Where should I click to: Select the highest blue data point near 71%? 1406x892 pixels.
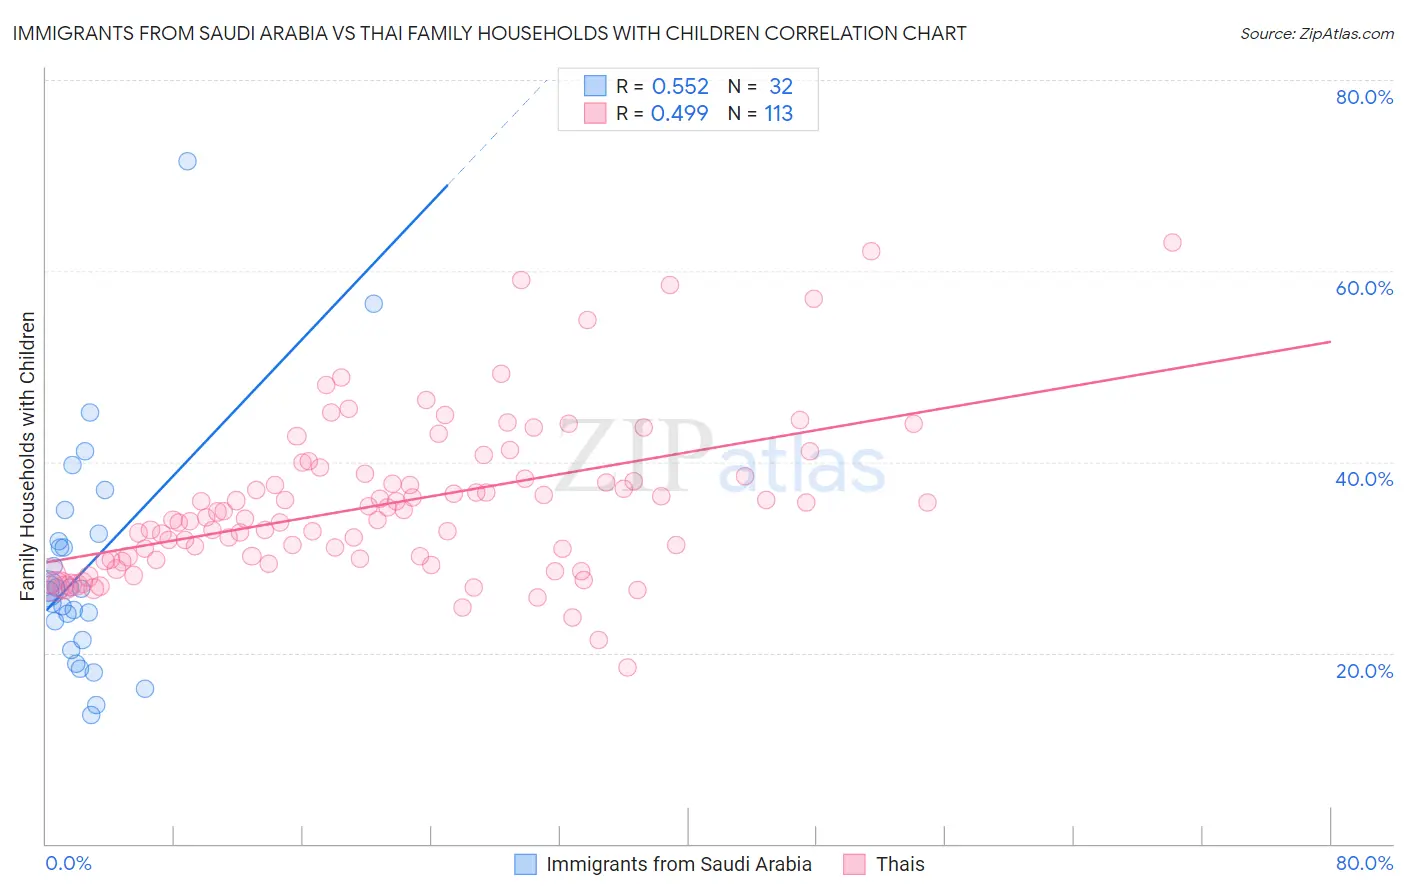pos(187,161)
